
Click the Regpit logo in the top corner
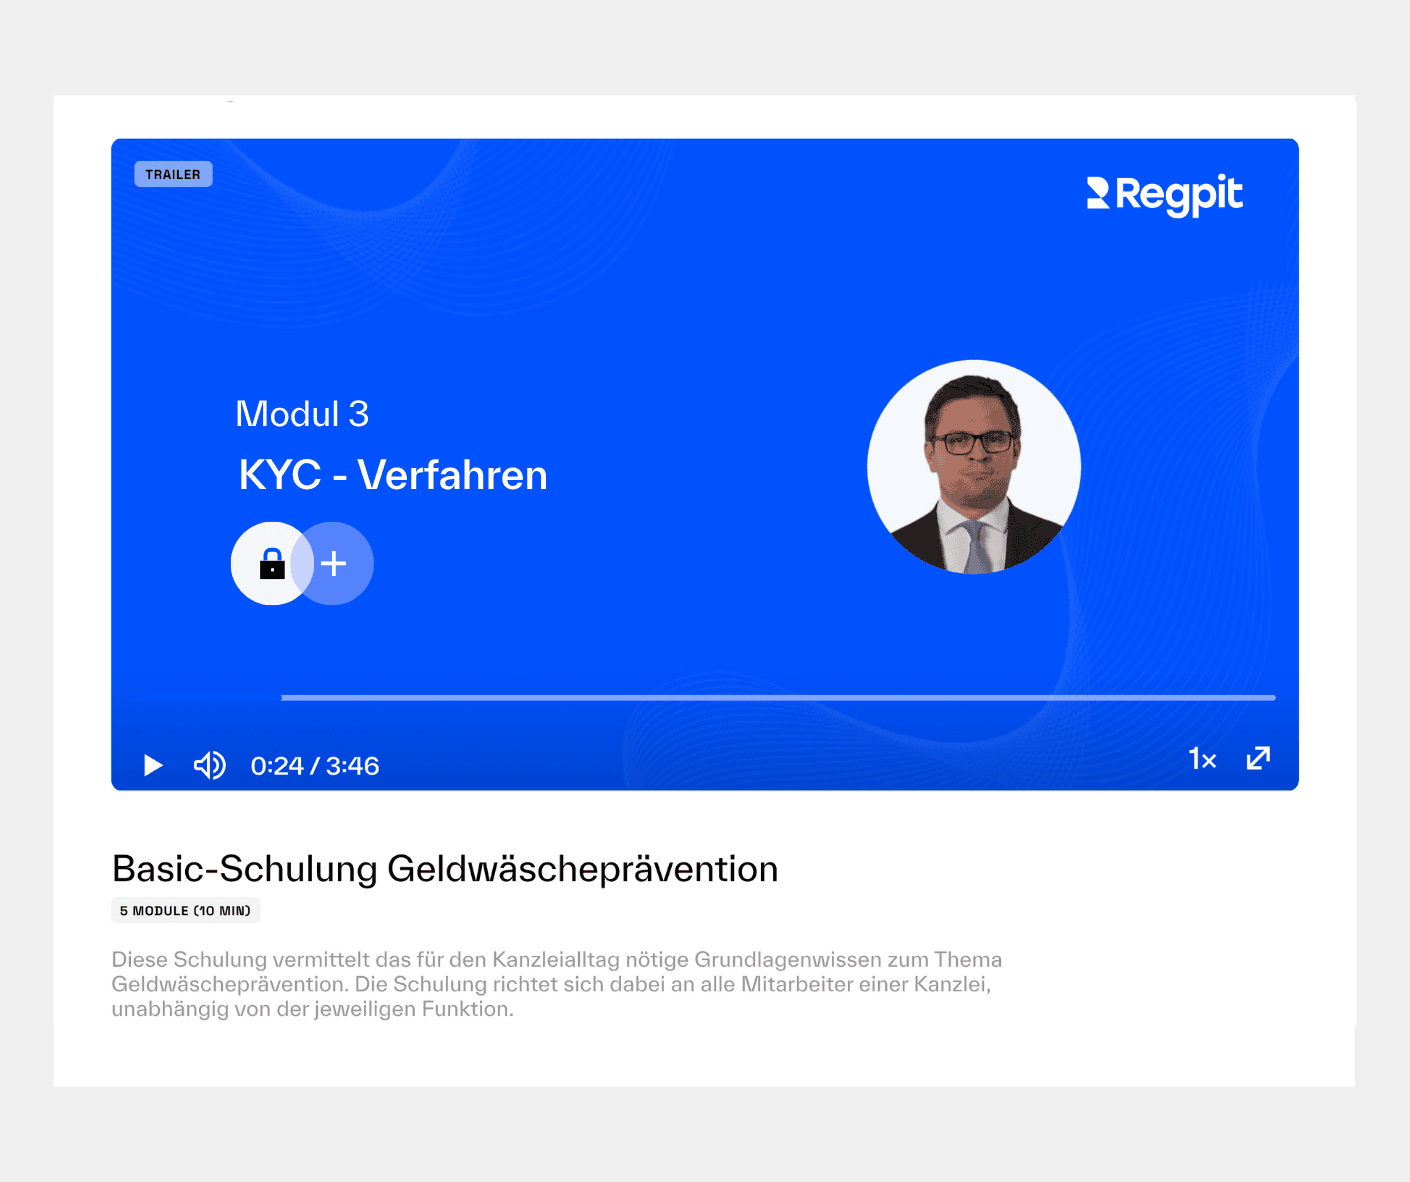pos(1164,195)
